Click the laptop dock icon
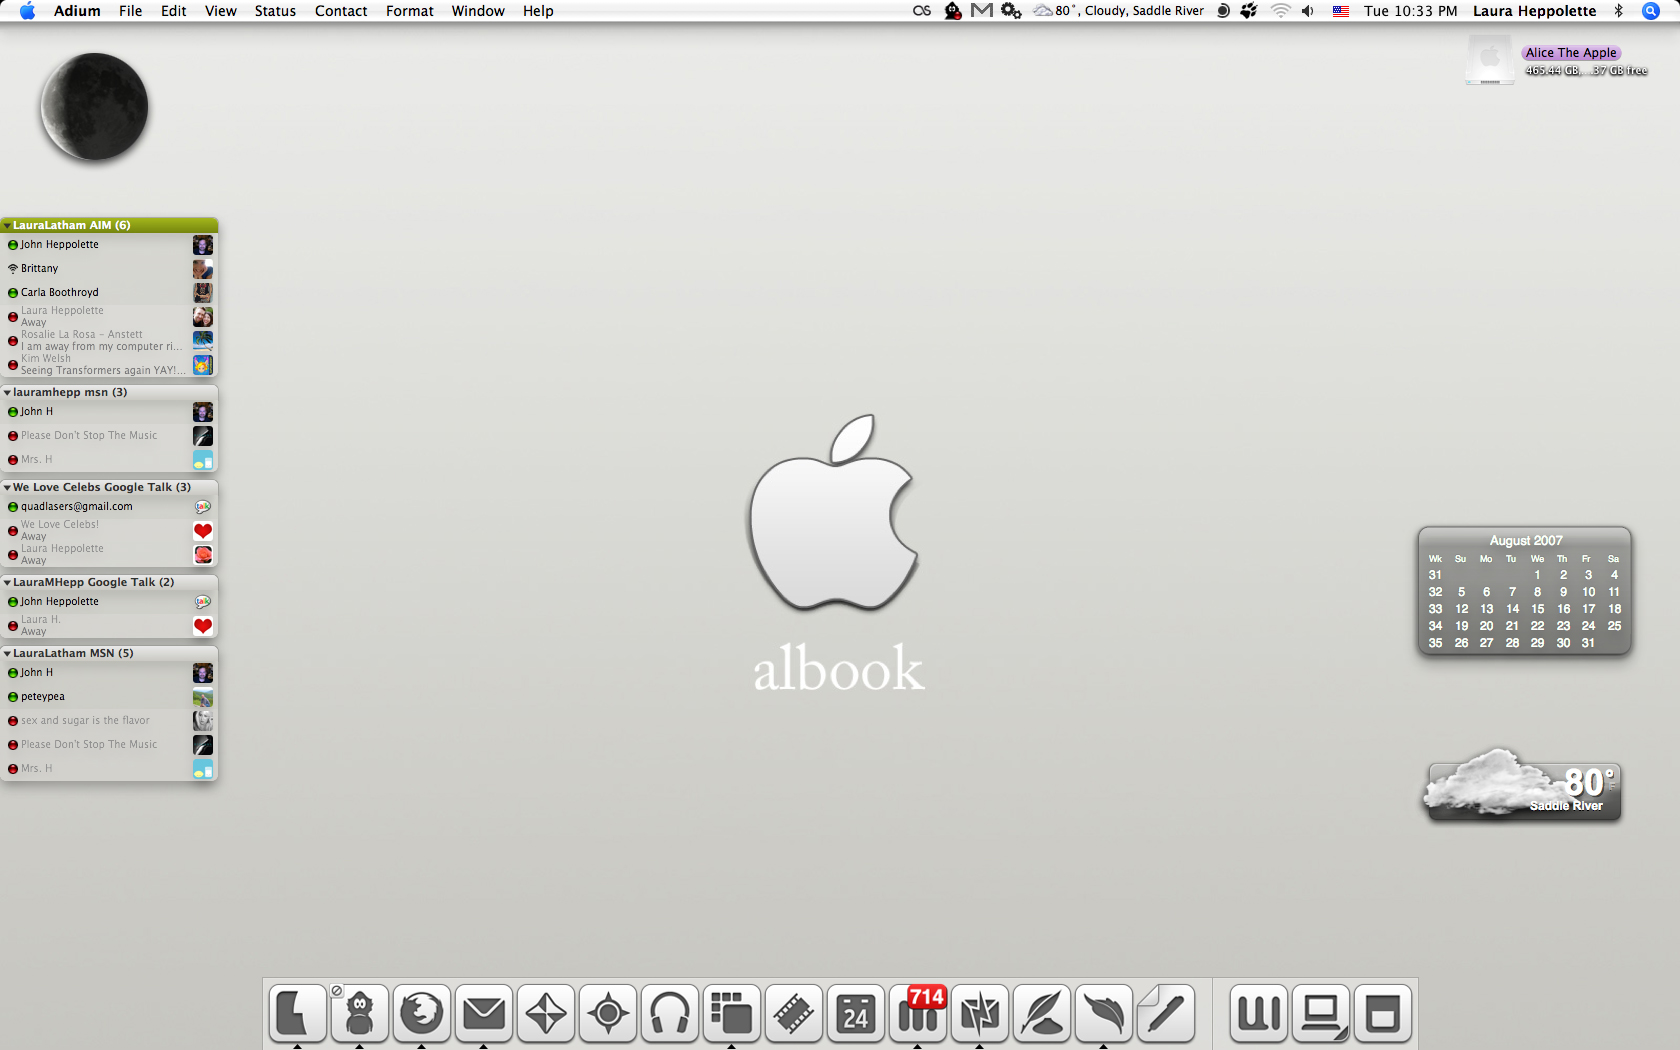1680x1050 pixels. point(1321,1014)
